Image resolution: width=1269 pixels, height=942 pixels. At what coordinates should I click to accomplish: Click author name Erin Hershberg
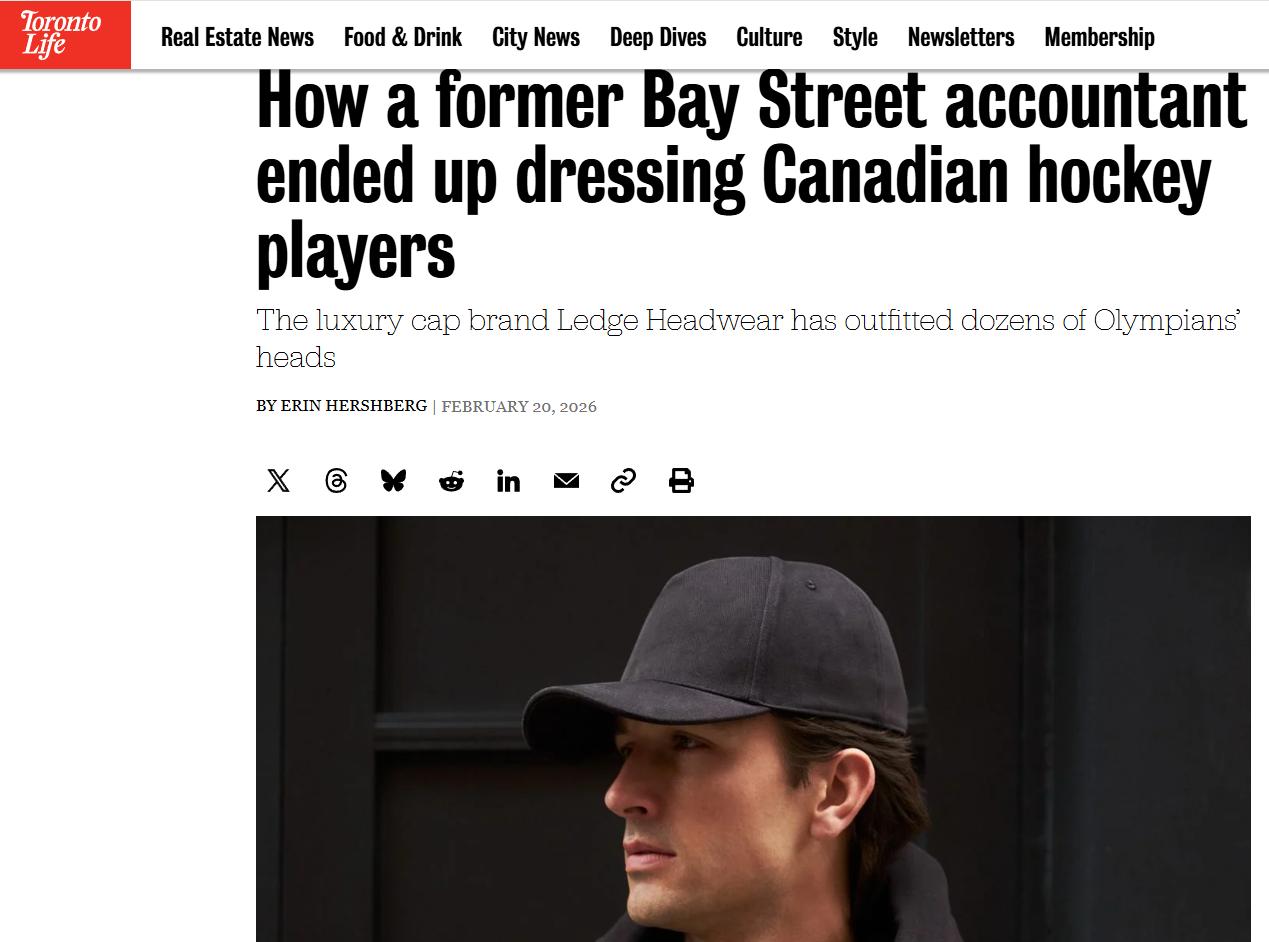tap(354, 406)
